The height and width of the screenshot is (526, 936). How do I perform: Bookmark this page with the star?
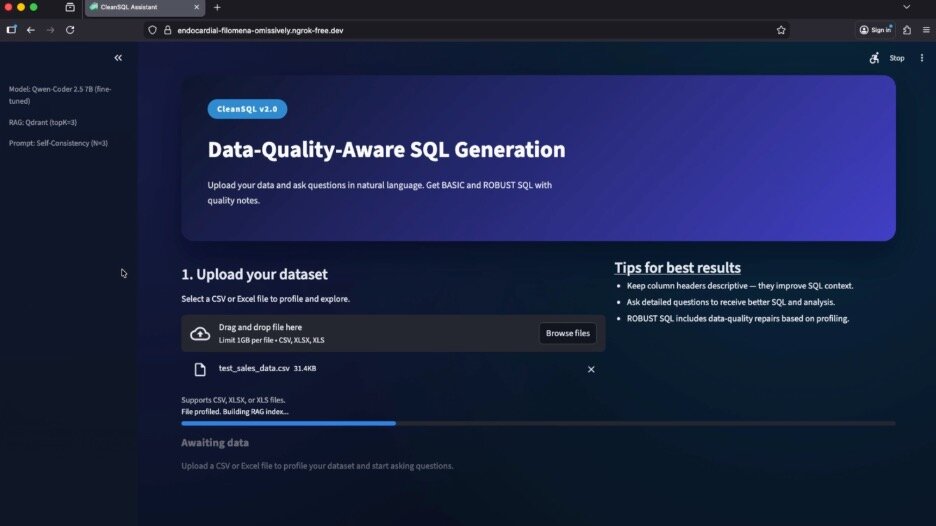point(781,30)
